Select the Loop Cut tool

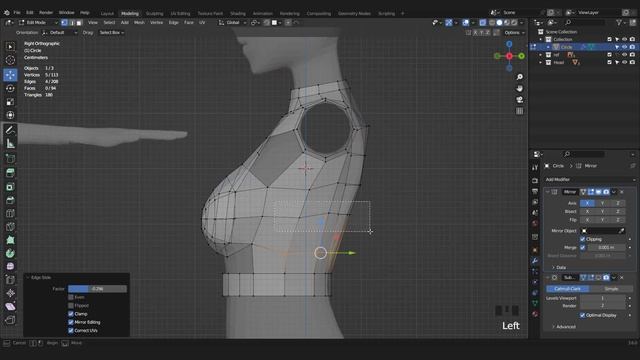(x=10, y=213)
